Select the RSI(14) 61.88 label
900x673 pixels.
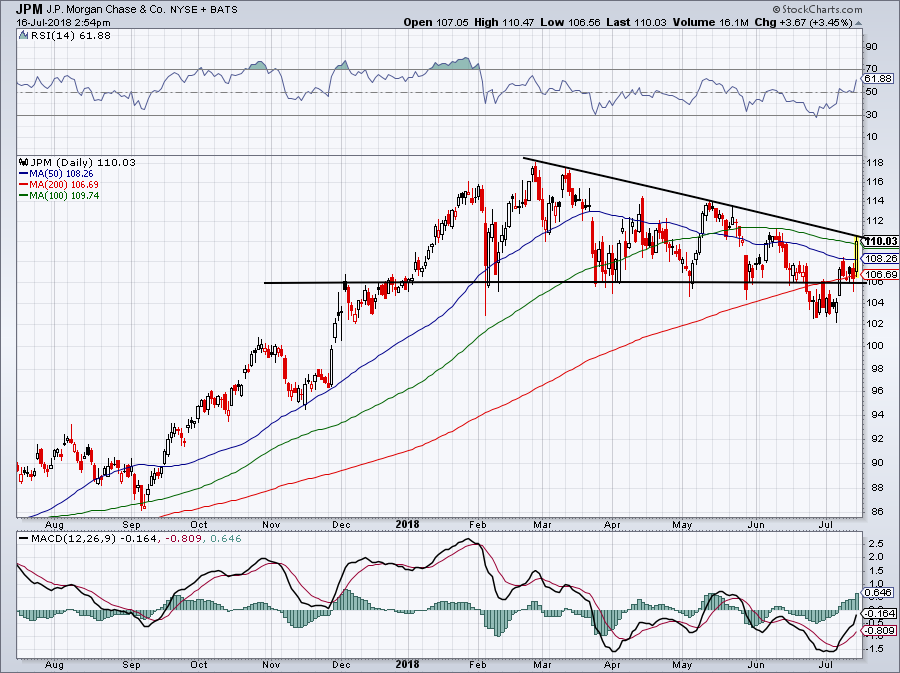click(70, 36)
